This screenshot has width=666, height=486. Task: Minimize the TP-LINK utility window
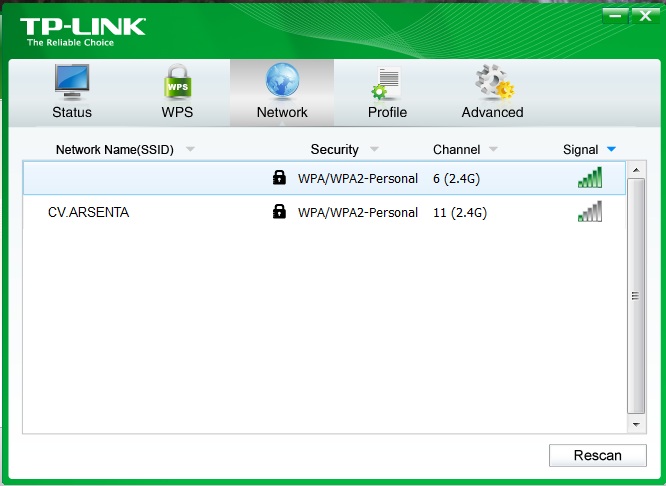click(615, 16)
